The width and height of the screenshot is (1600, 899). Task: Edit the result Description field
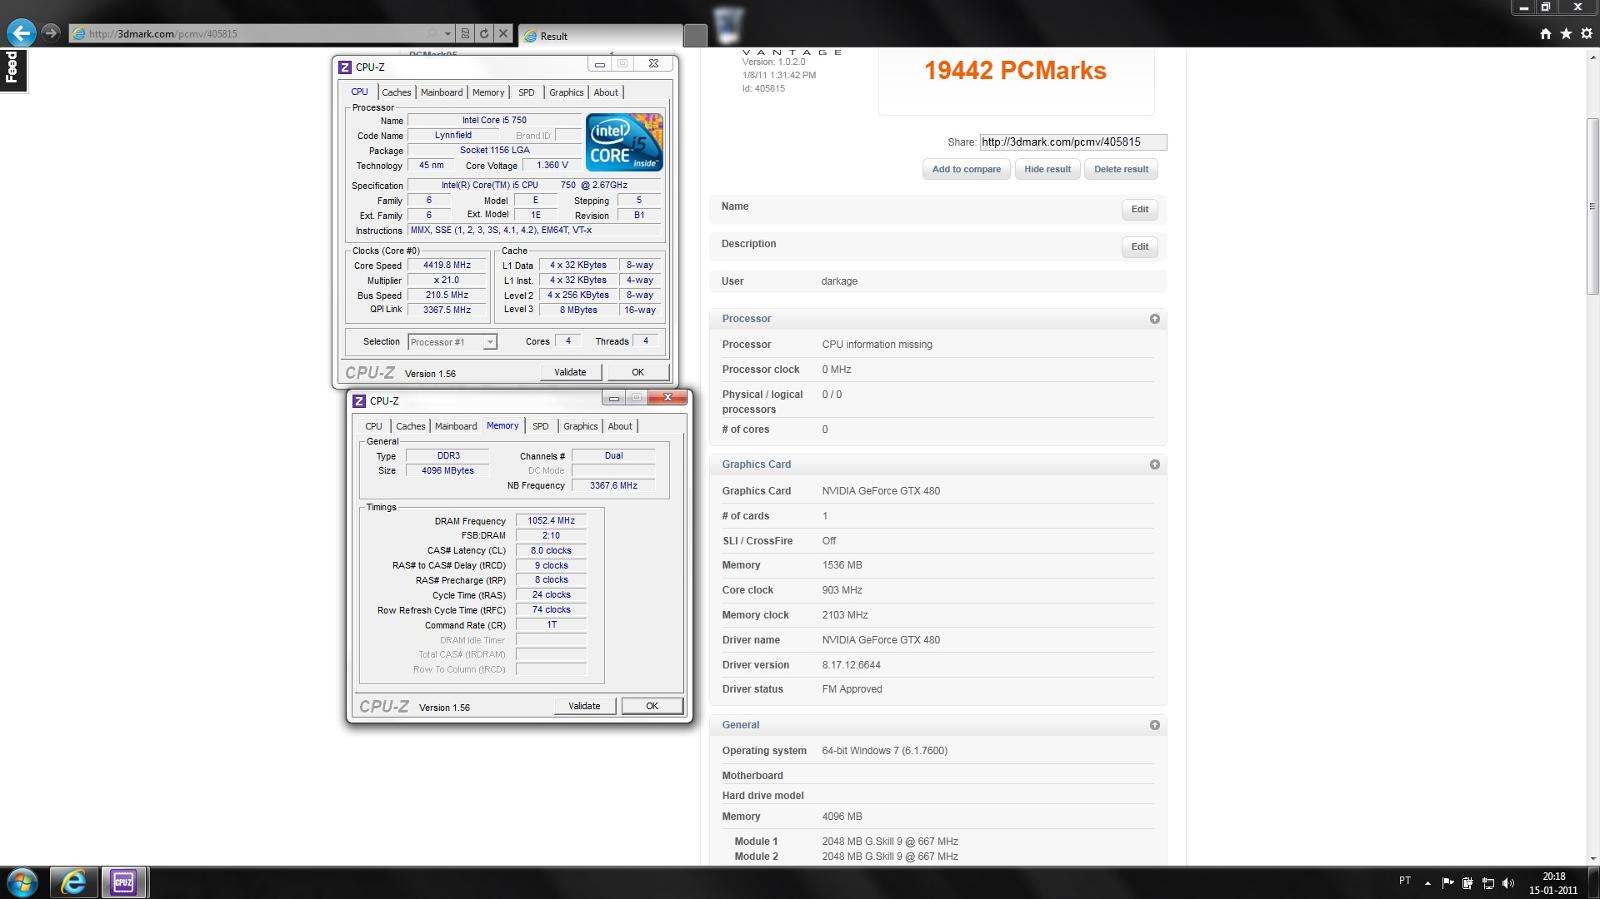point(1139,247)
